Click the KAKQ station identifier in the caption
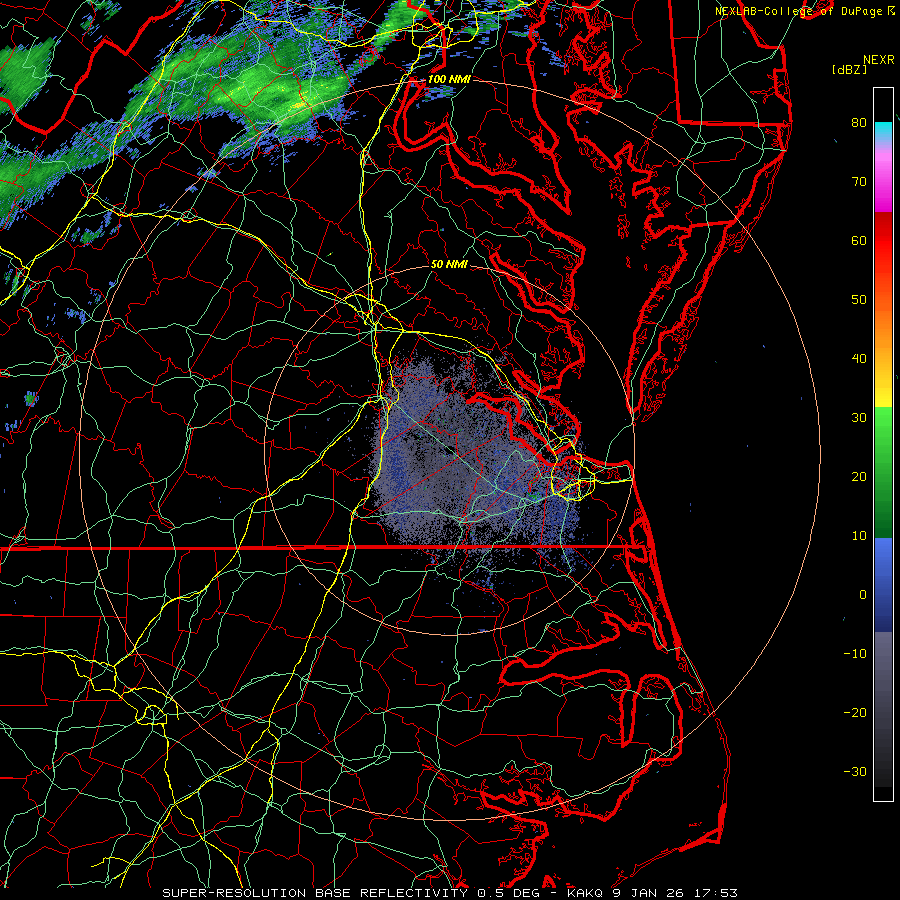 pos(585,893)
